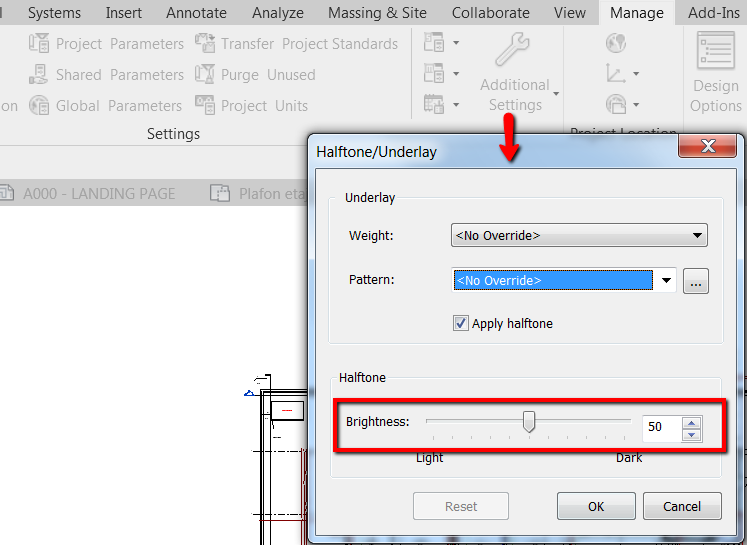747x545 pixels.
Task: Click the Light label under Brightness slider
Action: (429, 458)
